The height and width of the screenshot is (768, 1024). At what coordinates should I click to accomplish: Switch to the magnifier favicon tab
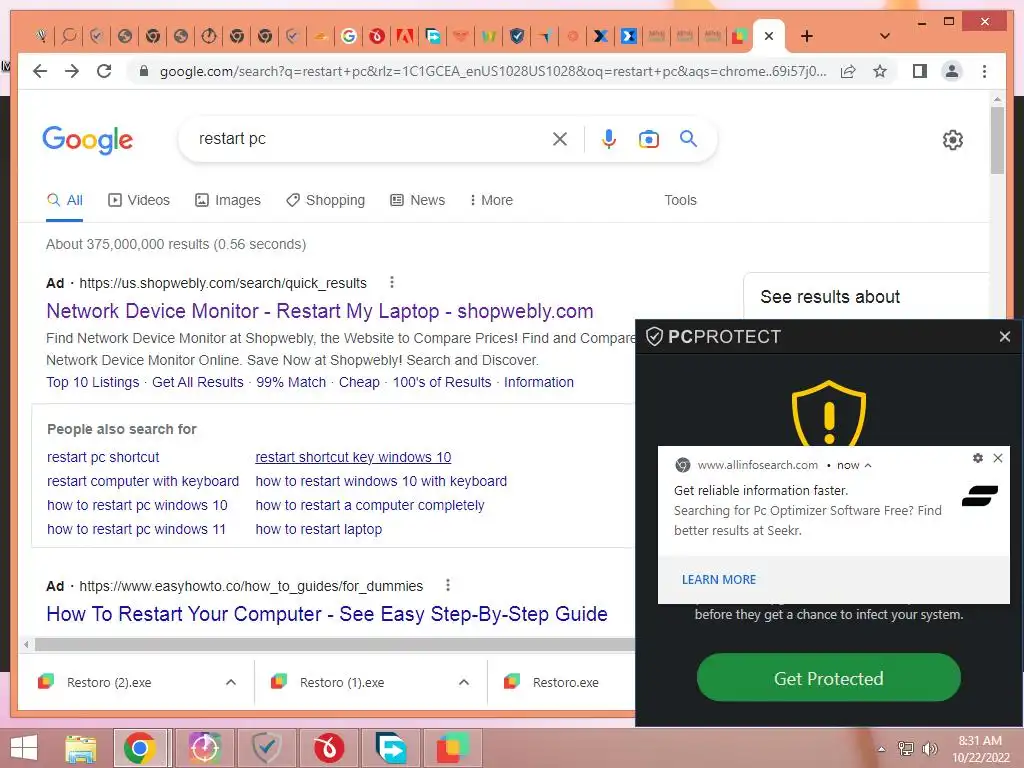point(69,36)
